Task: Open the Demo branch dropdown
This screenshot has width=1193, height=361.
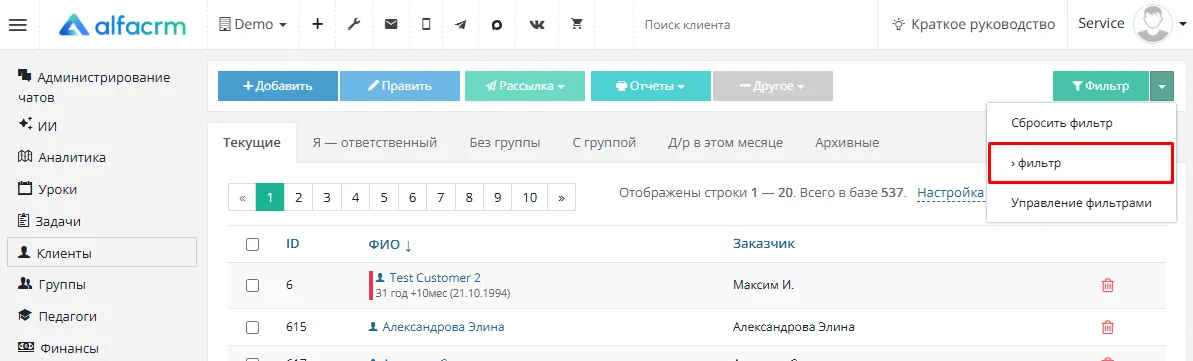Action: (253, 24)
